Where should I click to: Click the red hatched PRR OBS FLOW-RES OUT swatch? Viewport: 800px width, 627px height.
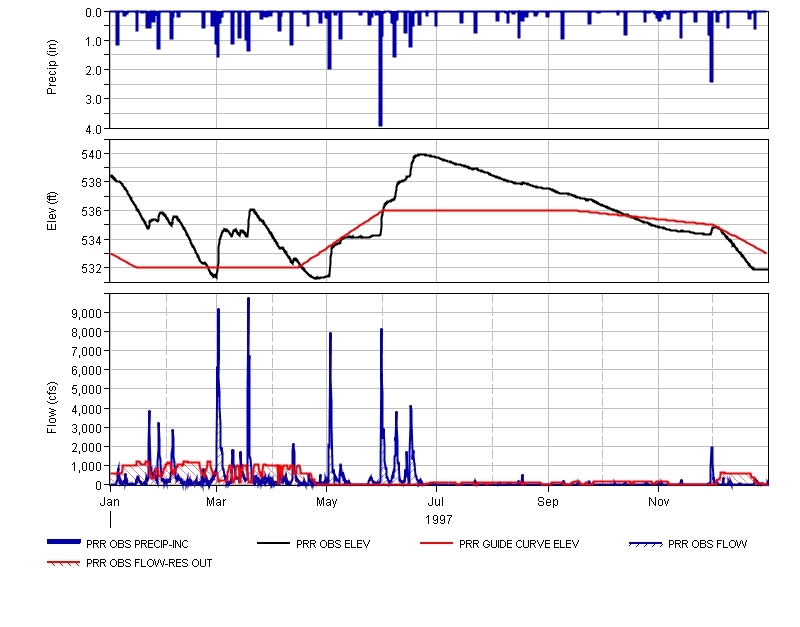(65, 563)
